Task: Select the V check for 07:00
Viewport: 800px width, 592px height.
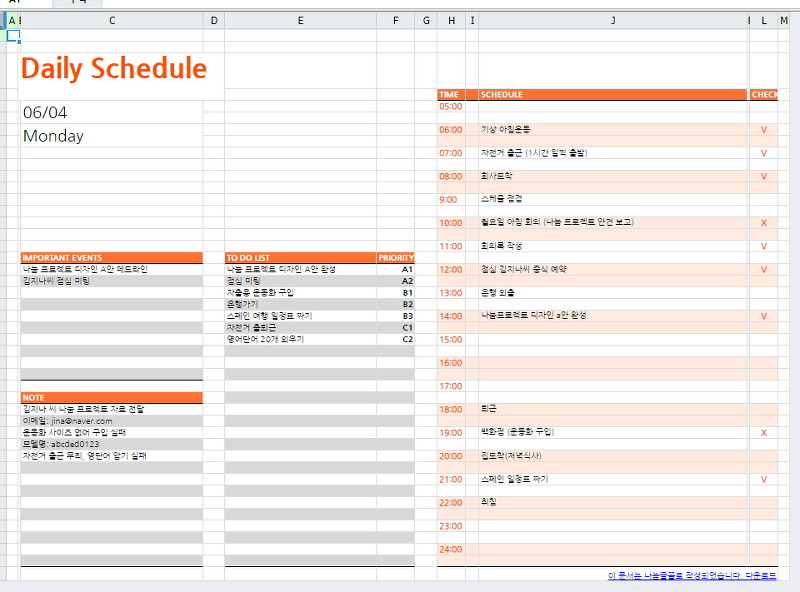Action: [764, 153]
